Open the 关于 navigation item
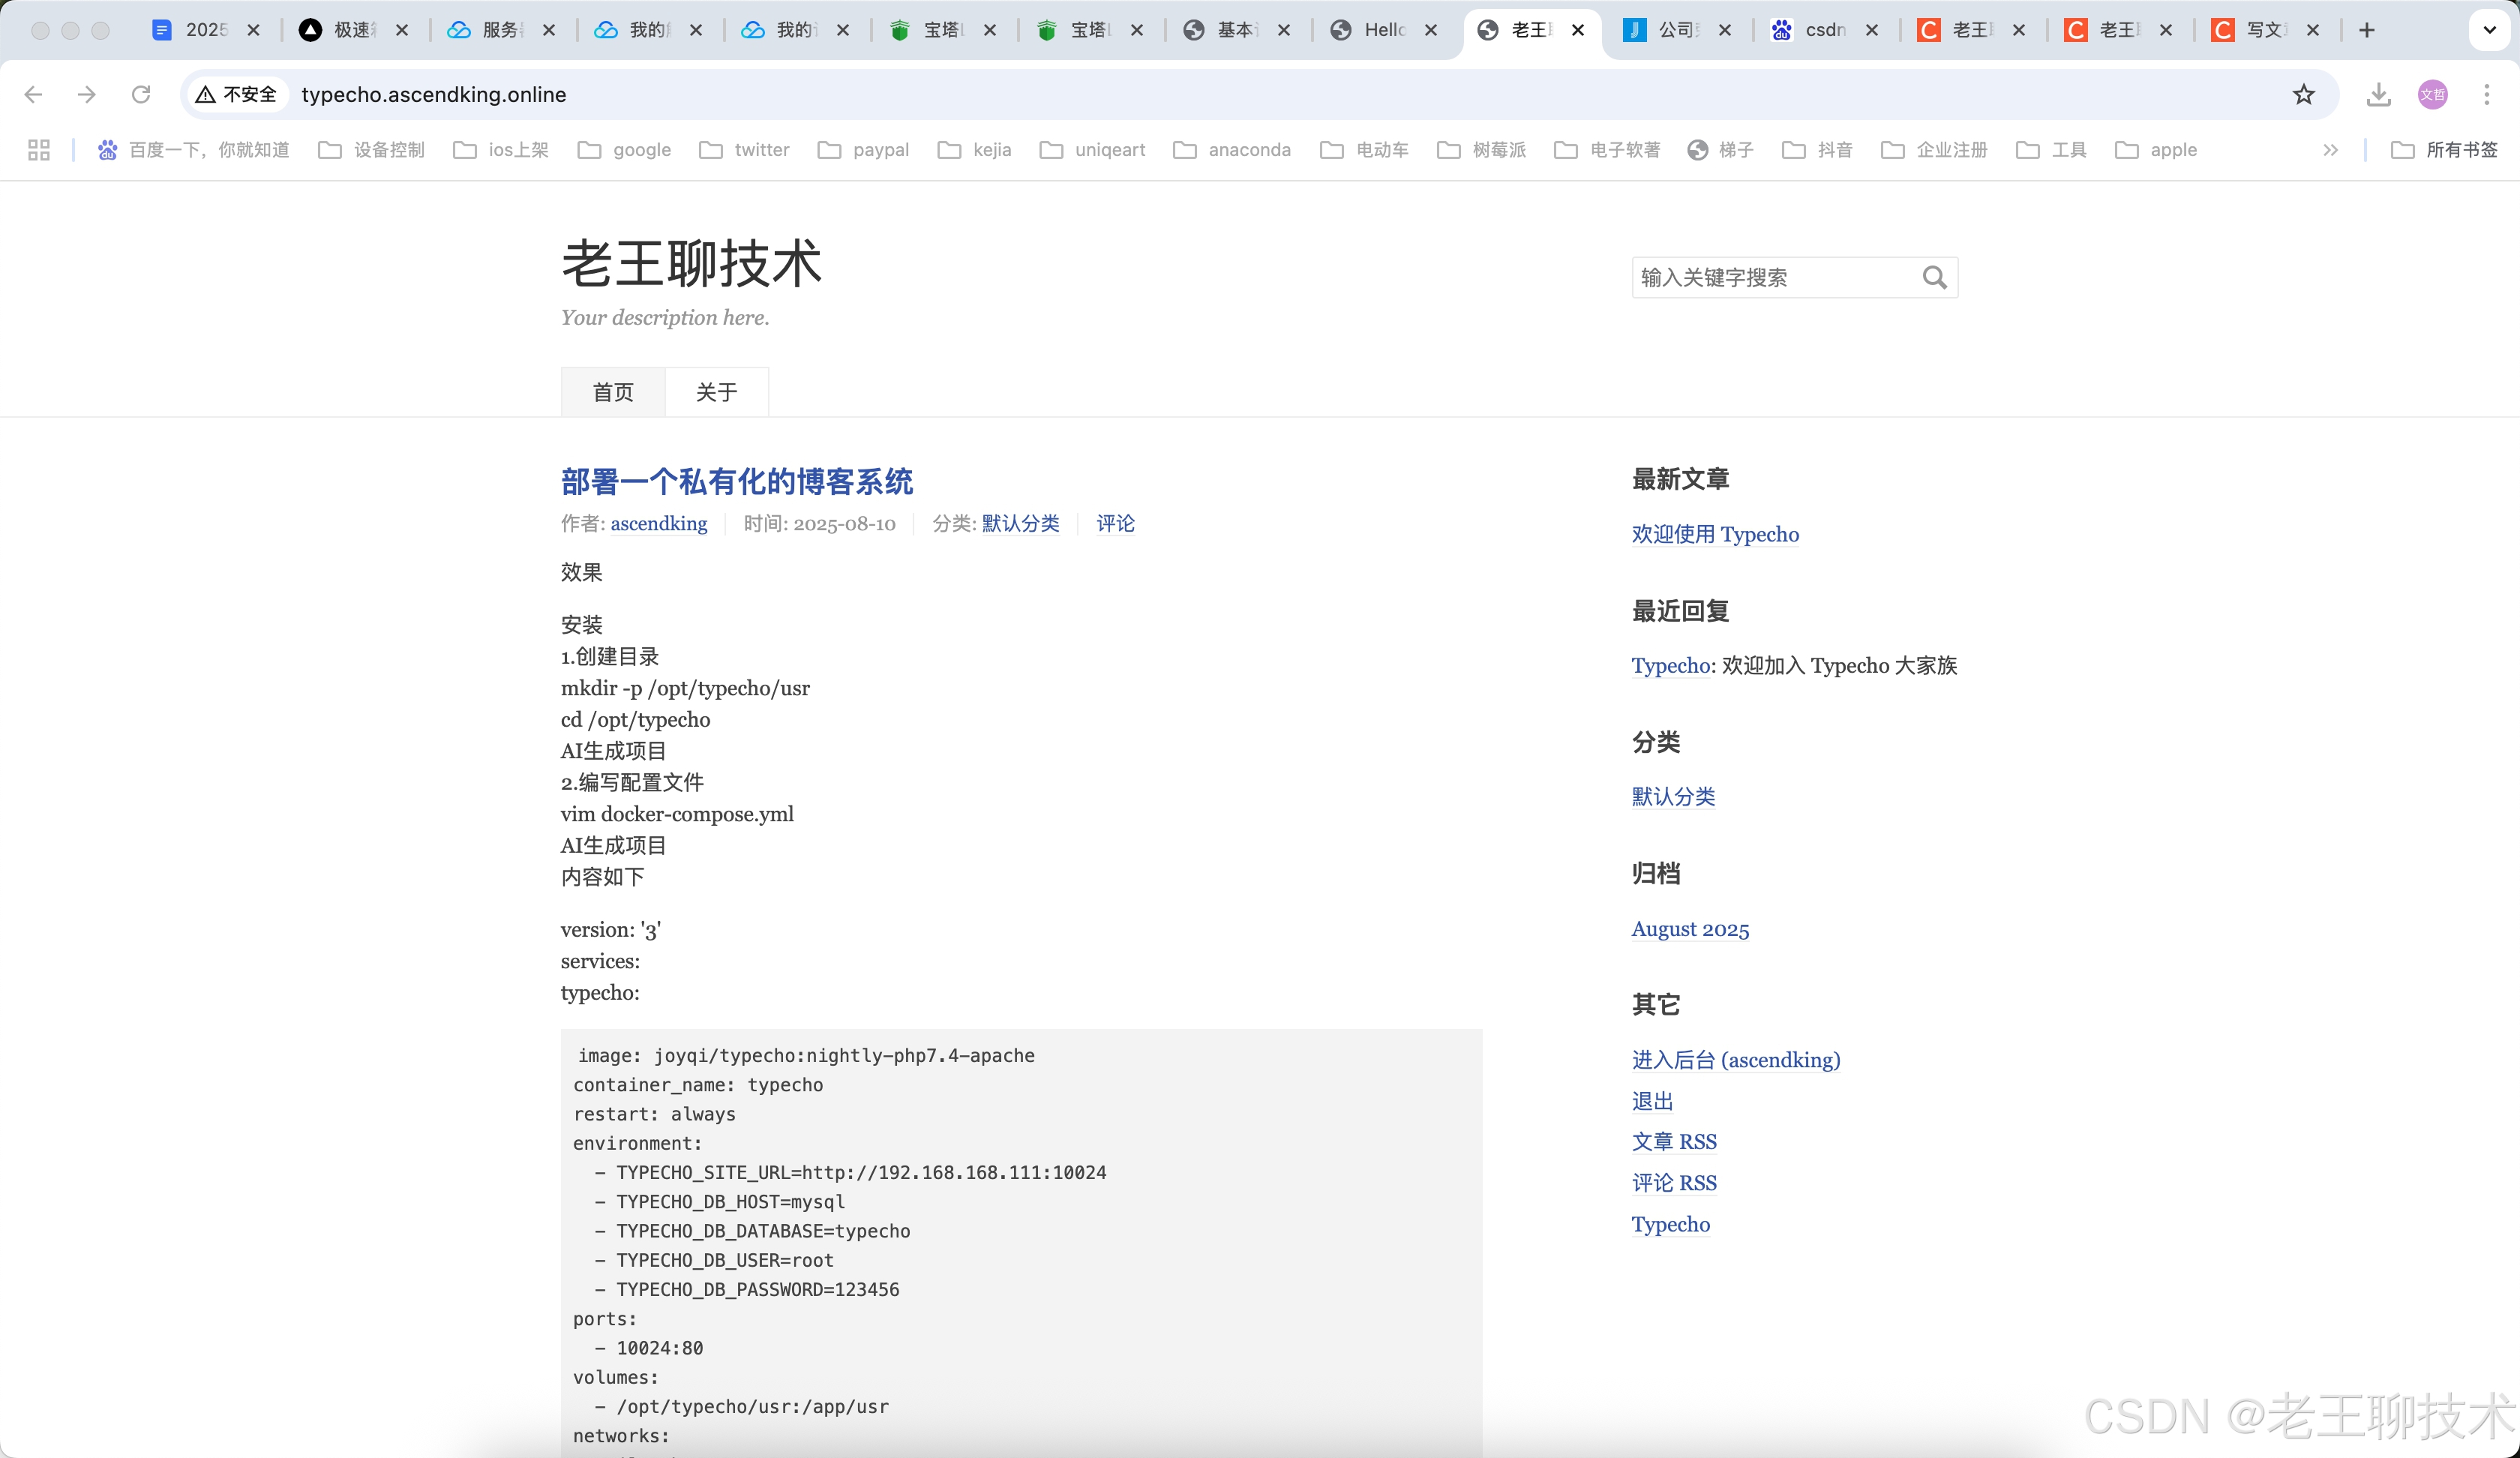 pyautogui.click(x=717, y=392)
